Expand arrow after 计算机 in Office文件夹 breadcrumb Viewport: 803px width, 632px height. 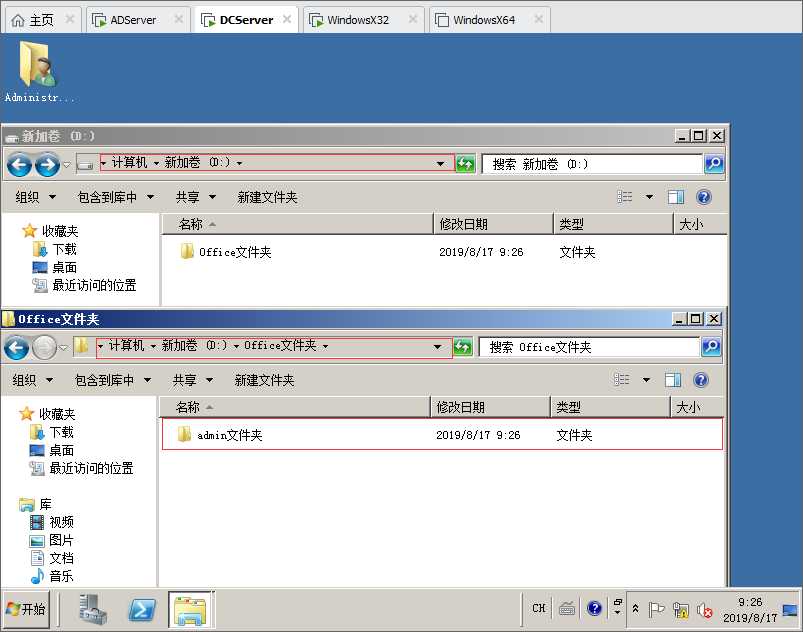153,347
